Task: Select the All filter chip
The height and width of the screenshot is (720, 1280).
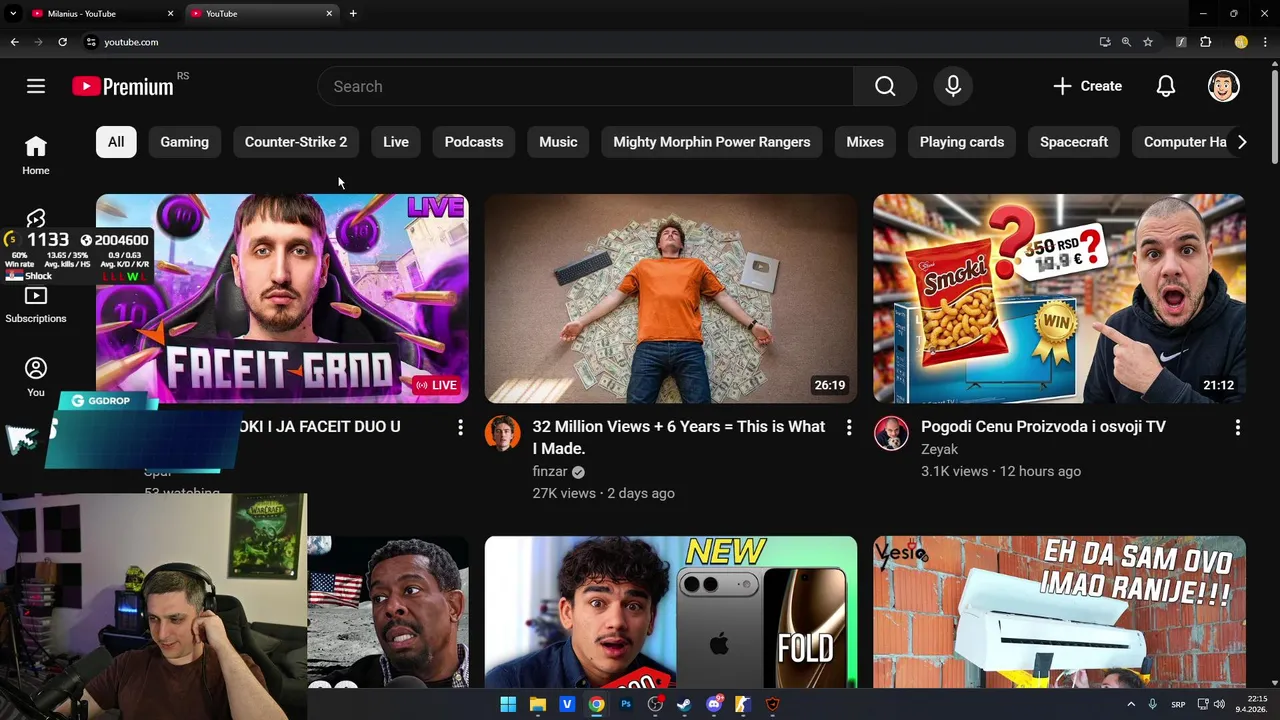Action: pyautogui.click(x=116, y=142)
